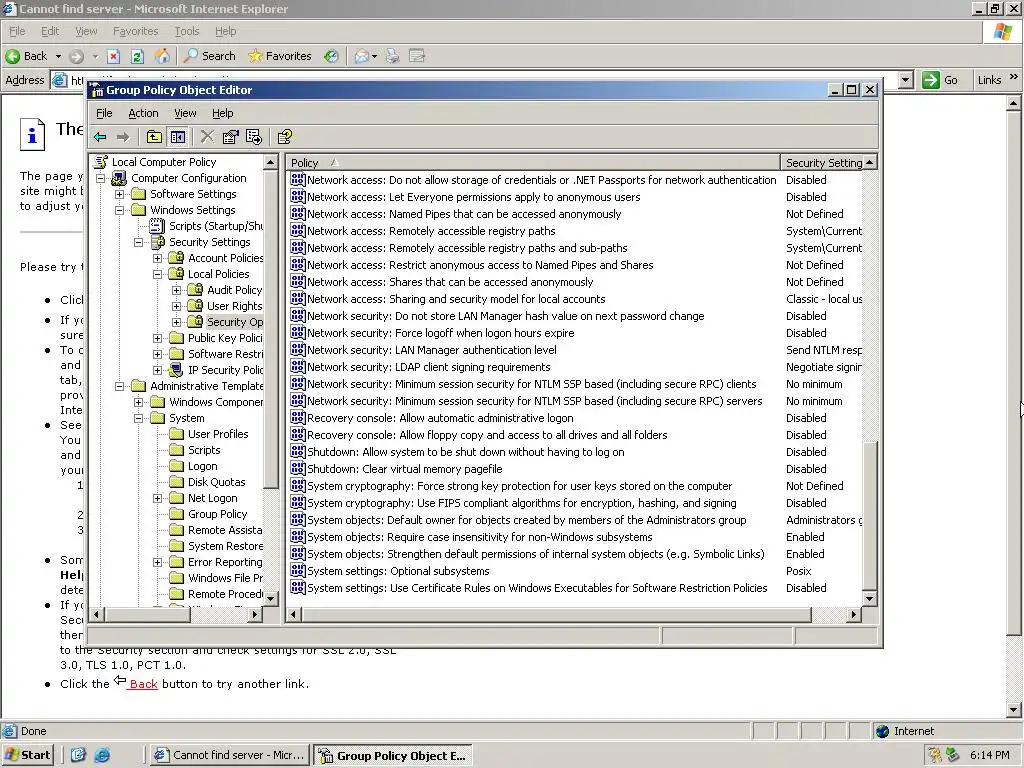The height and width of the screenshot is (768, 1024).
Task: Collapse the Local Policies node
Action: 157,274
